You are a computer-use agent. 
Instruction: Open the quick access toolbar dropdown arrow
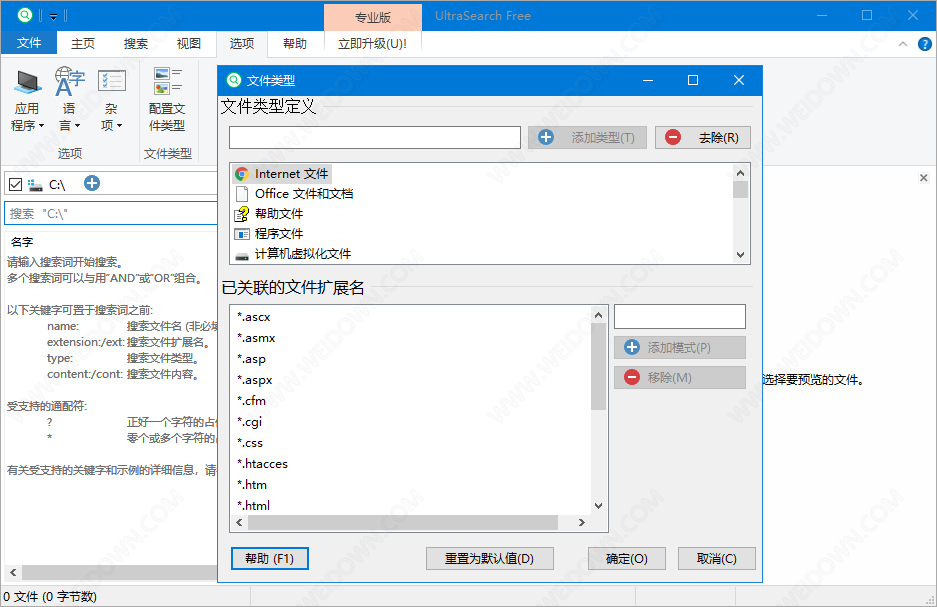click(53, 16)
